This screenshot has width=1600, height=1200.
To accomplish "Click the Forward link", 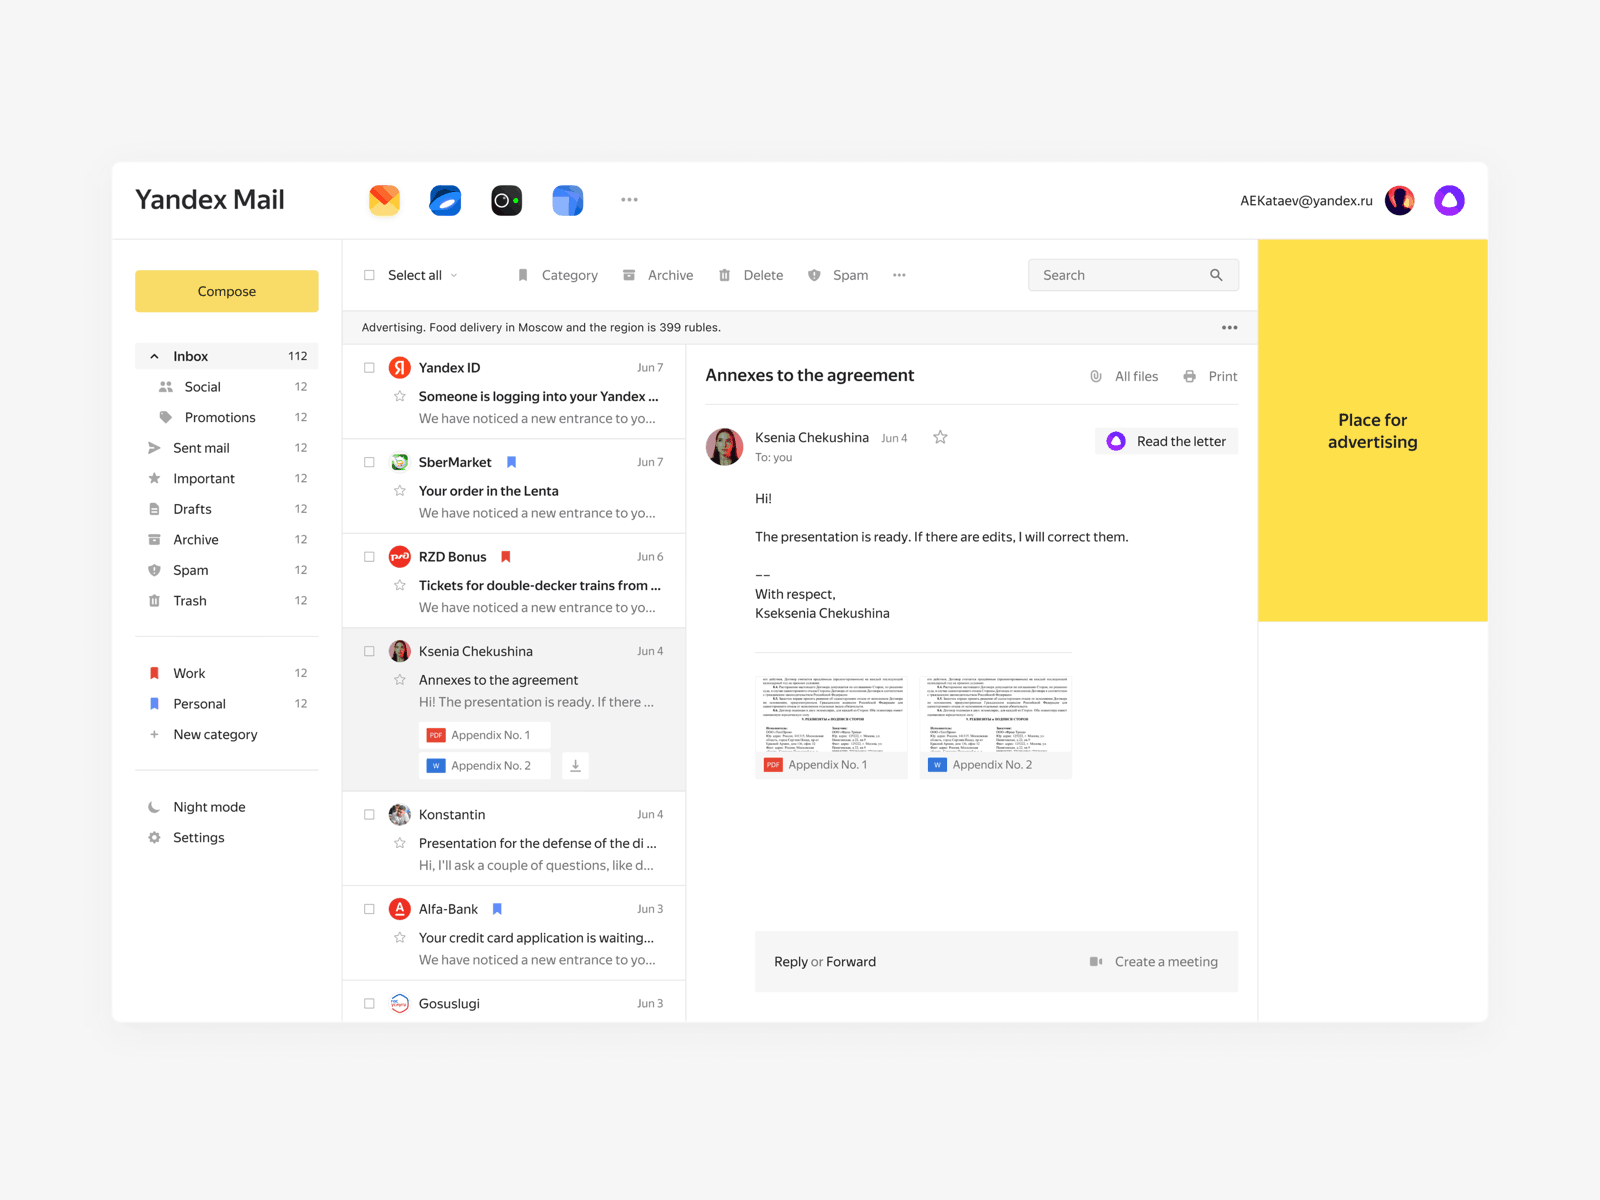I will 851,962.
